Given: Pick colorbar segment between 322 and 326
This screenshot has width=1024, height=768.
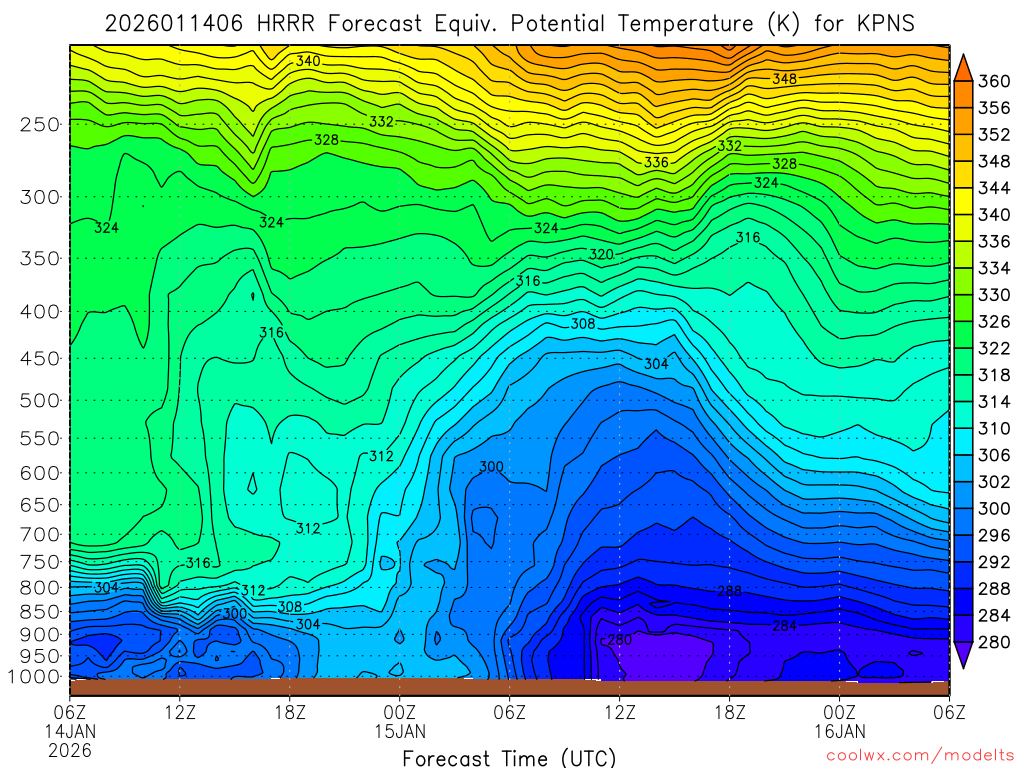Looking at the screenshot, I should tap(963, 335).
